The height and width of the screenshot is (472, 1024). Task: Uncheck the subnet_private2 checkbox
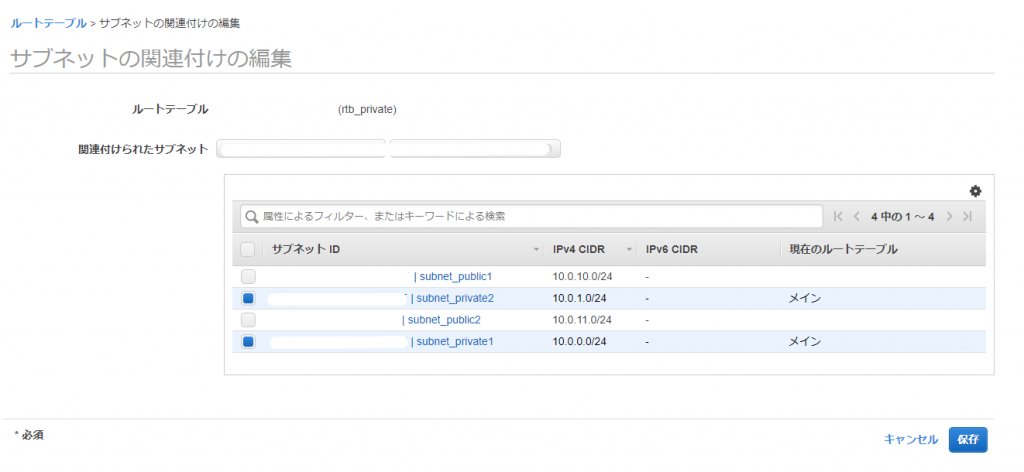[248, 298]
